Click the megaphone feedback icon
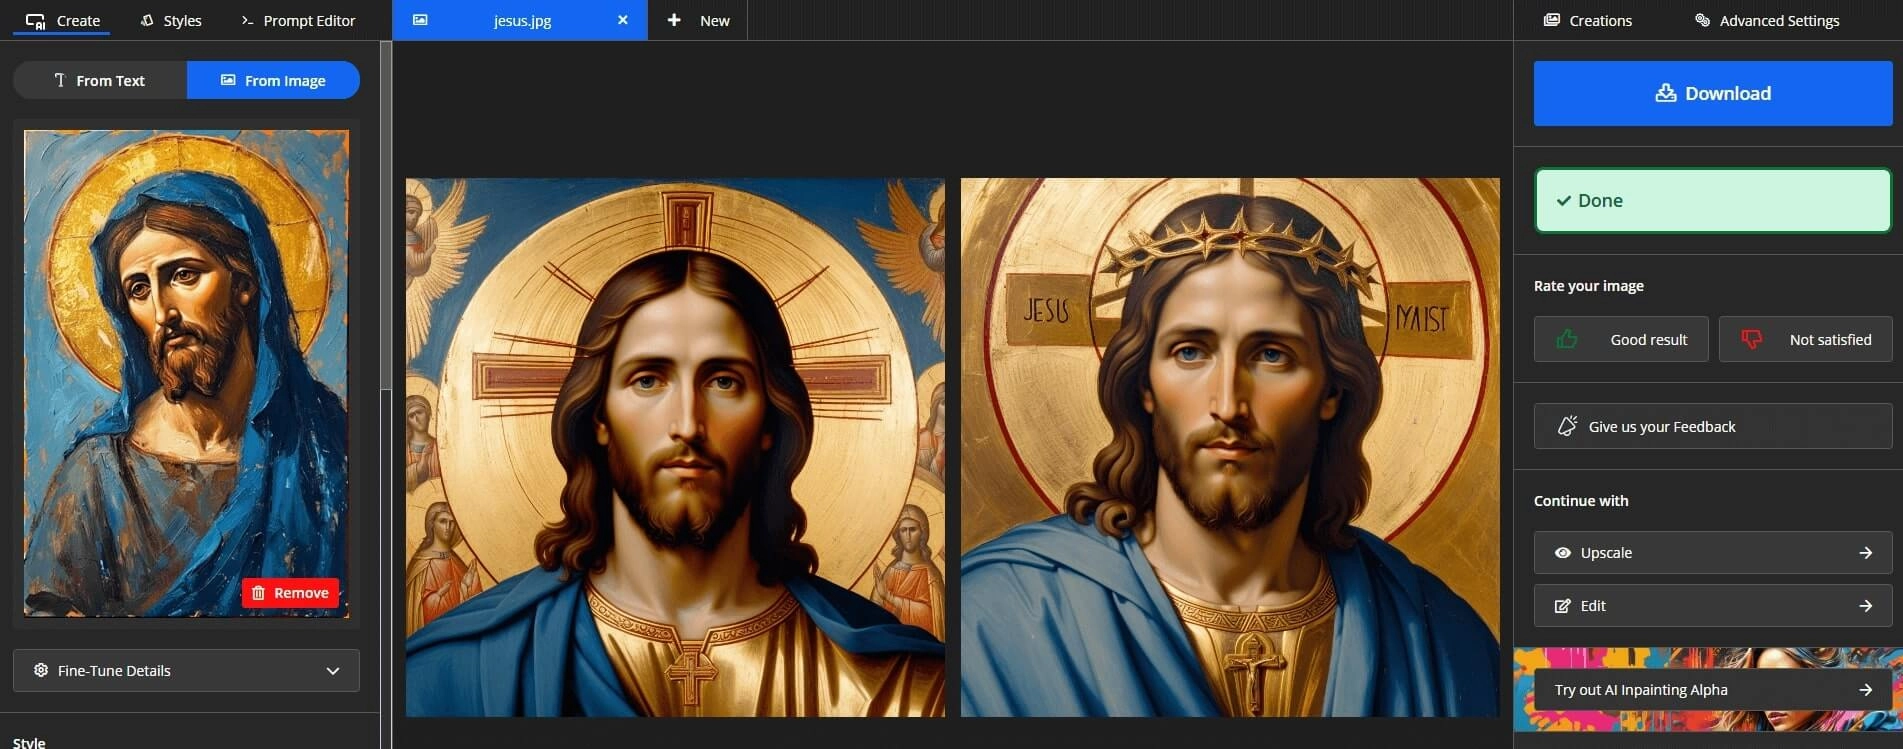Viewport: 1903px width, 749px height. tap(1567, 426)
